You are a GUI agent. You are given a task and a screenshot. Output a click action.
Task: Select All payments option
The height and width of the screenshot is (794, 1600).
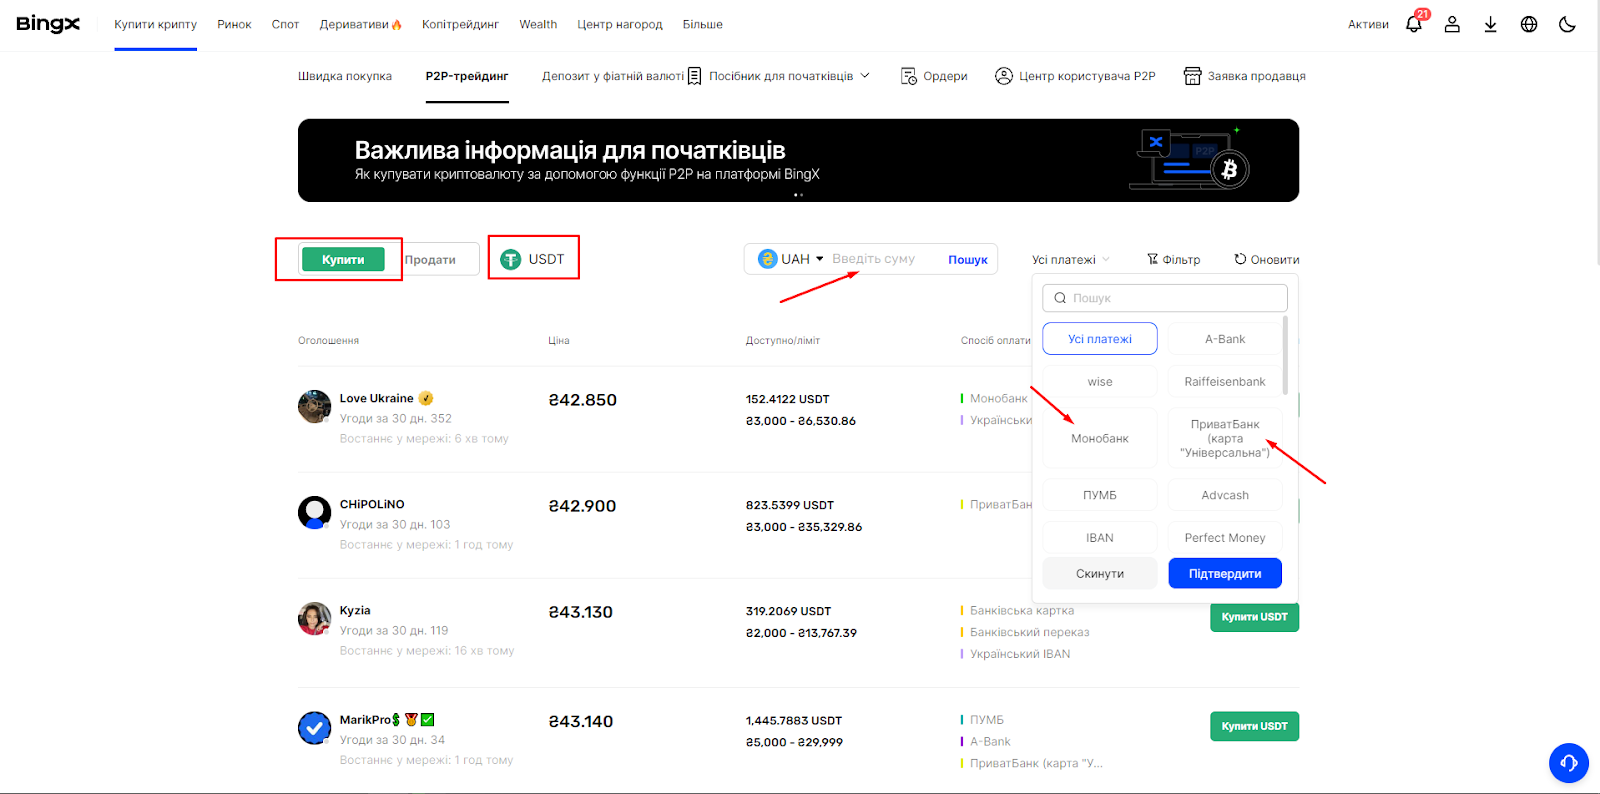(1100, 339)
